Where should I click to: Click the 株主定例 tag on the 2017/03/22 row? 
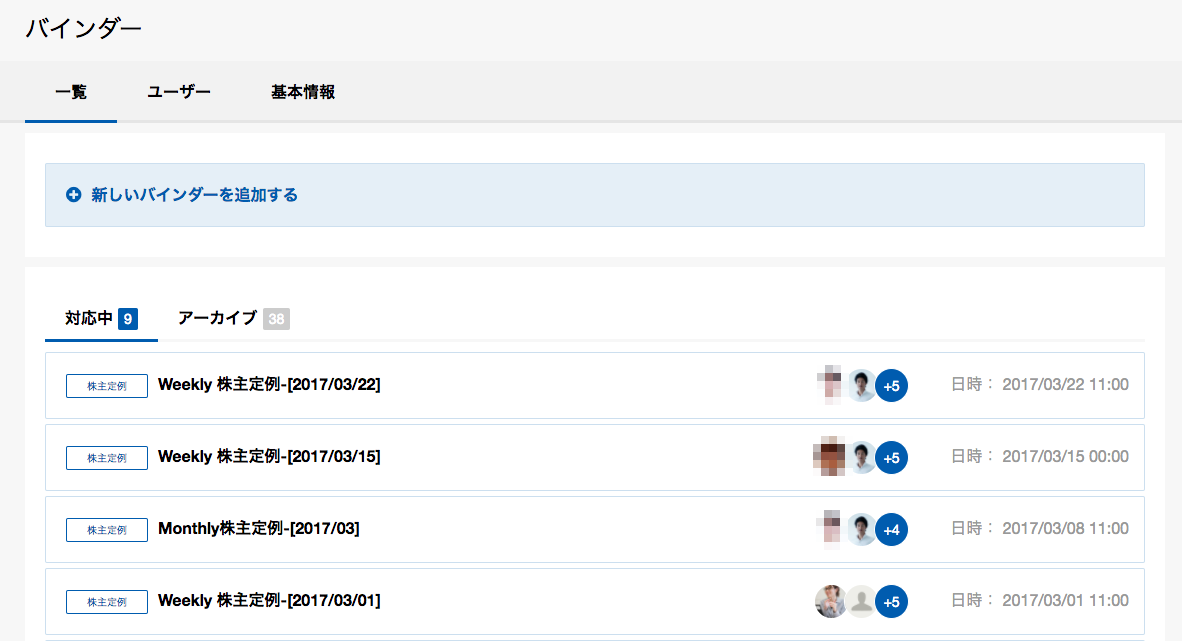(x=107, y=386)
